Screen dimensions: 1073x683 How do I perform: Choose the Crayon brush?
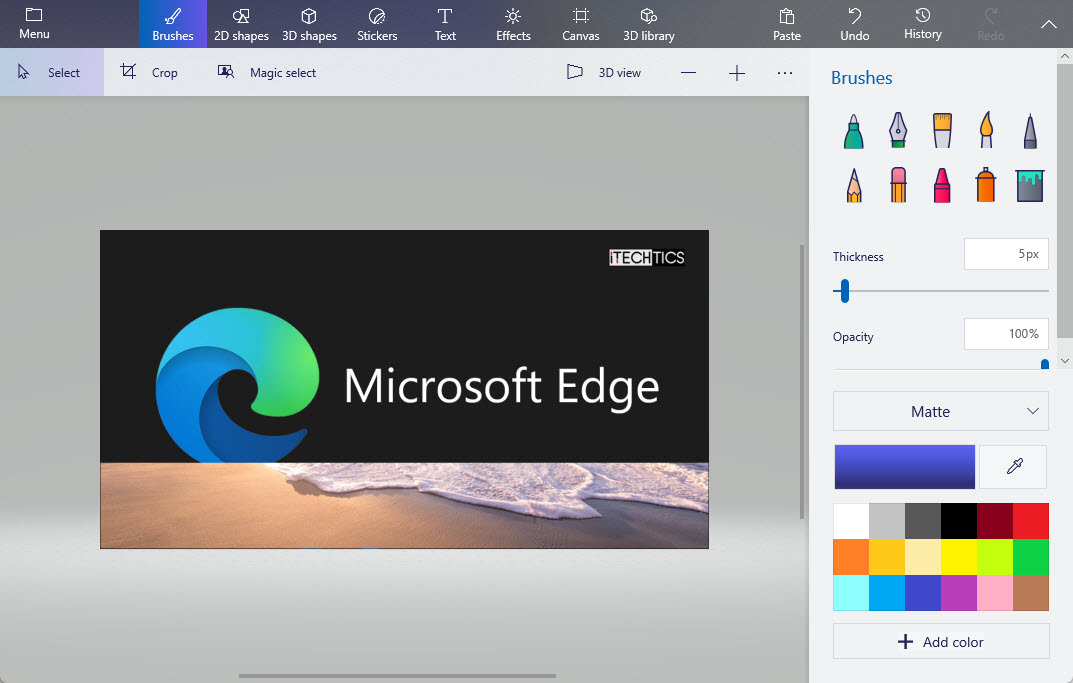coord(942,185)
